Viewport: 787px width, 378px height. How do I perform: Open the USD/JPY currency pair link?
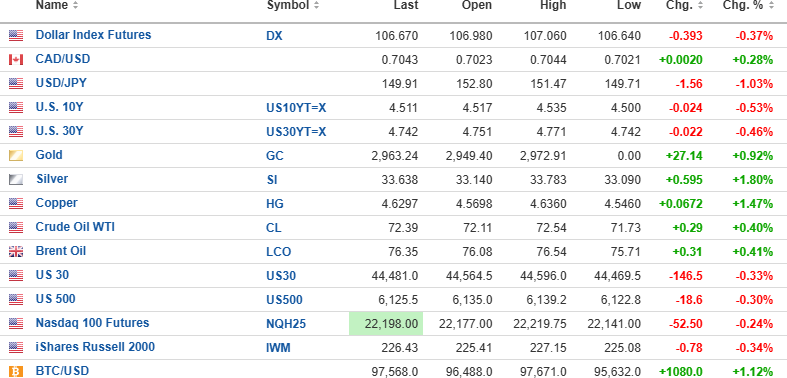61,83
